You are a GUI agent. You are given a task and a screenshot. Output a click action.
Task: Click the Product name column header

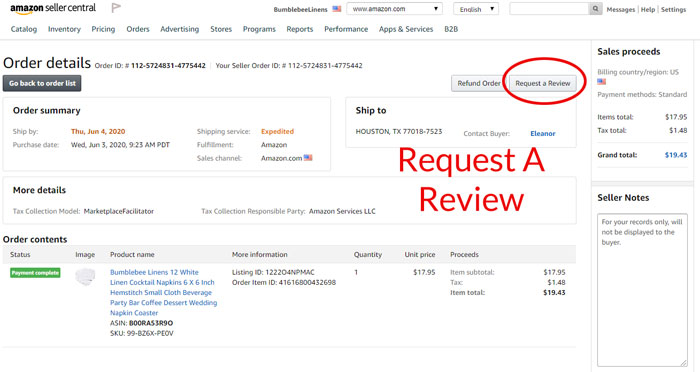(x=132, y=255)
